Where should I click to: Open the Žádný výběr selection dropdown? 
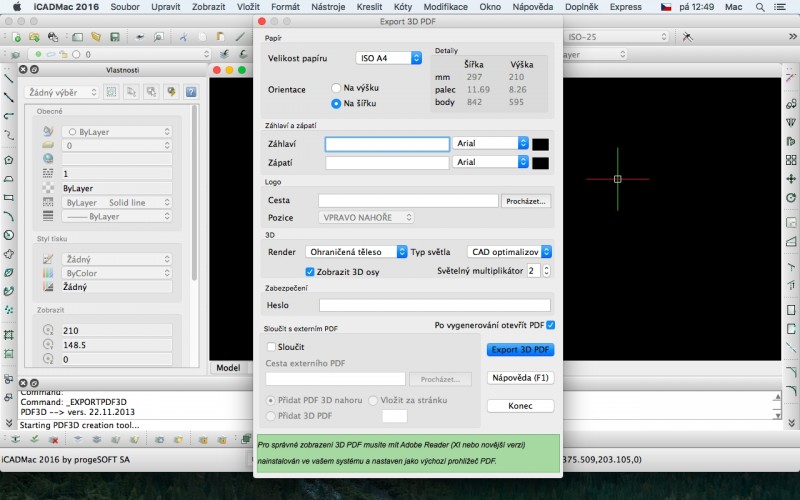click(61, 92)
